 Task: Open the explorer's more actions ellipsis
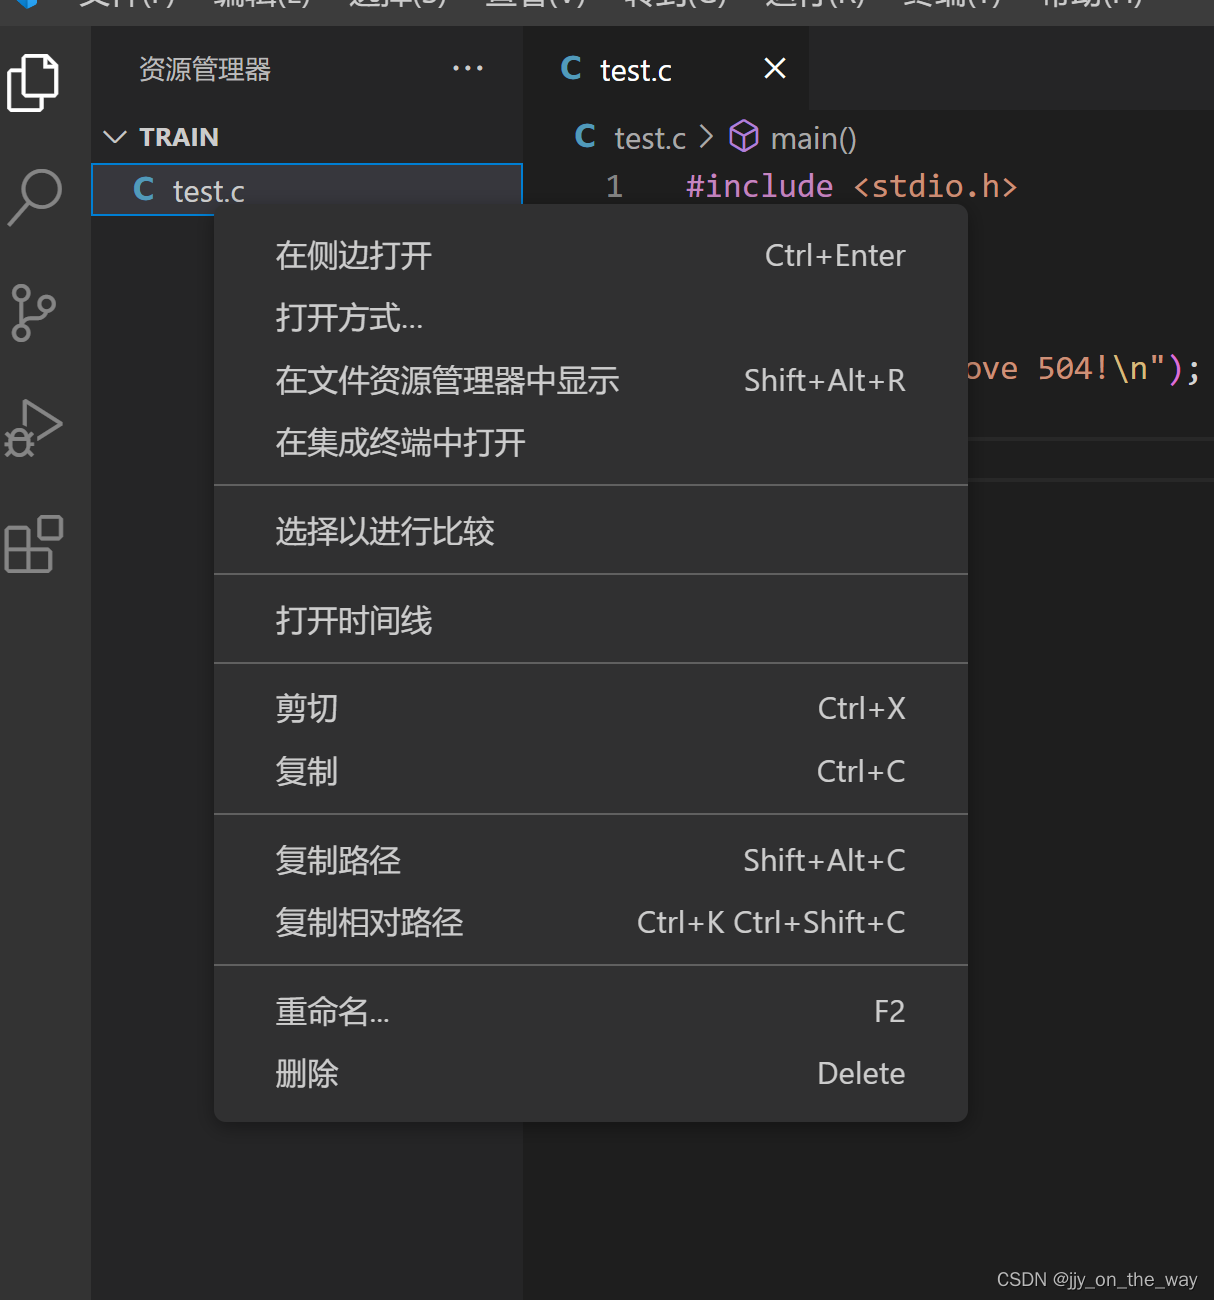pyautogui.click(x=468, y=69)
